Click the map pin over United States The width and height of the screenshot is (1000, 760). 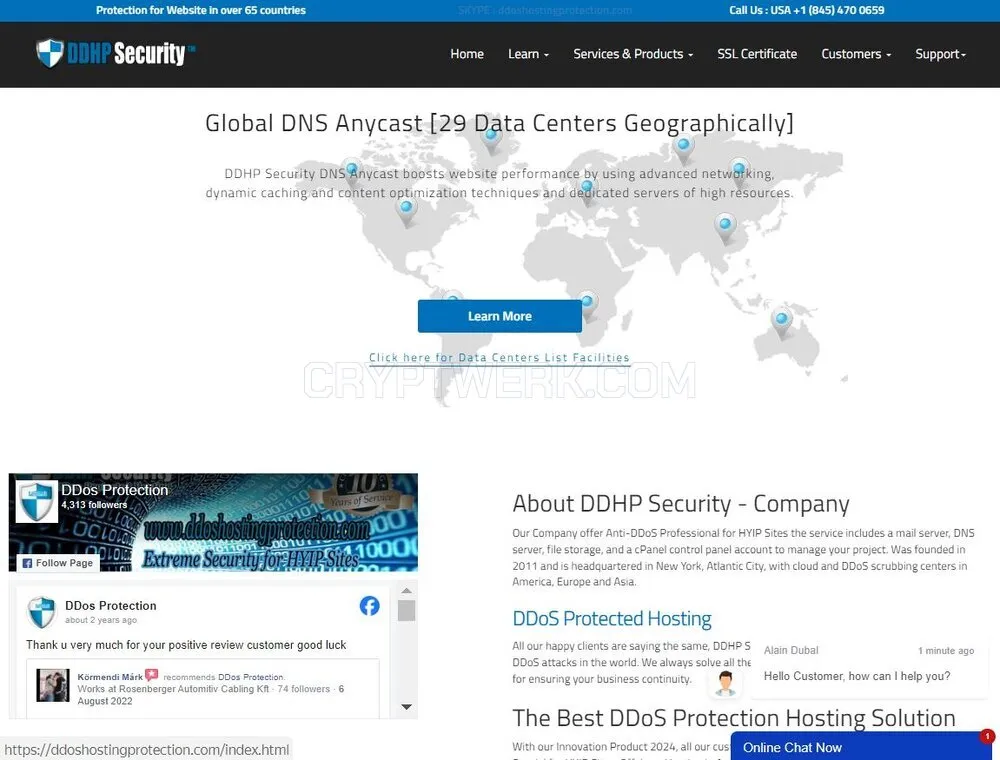(406, 211)
